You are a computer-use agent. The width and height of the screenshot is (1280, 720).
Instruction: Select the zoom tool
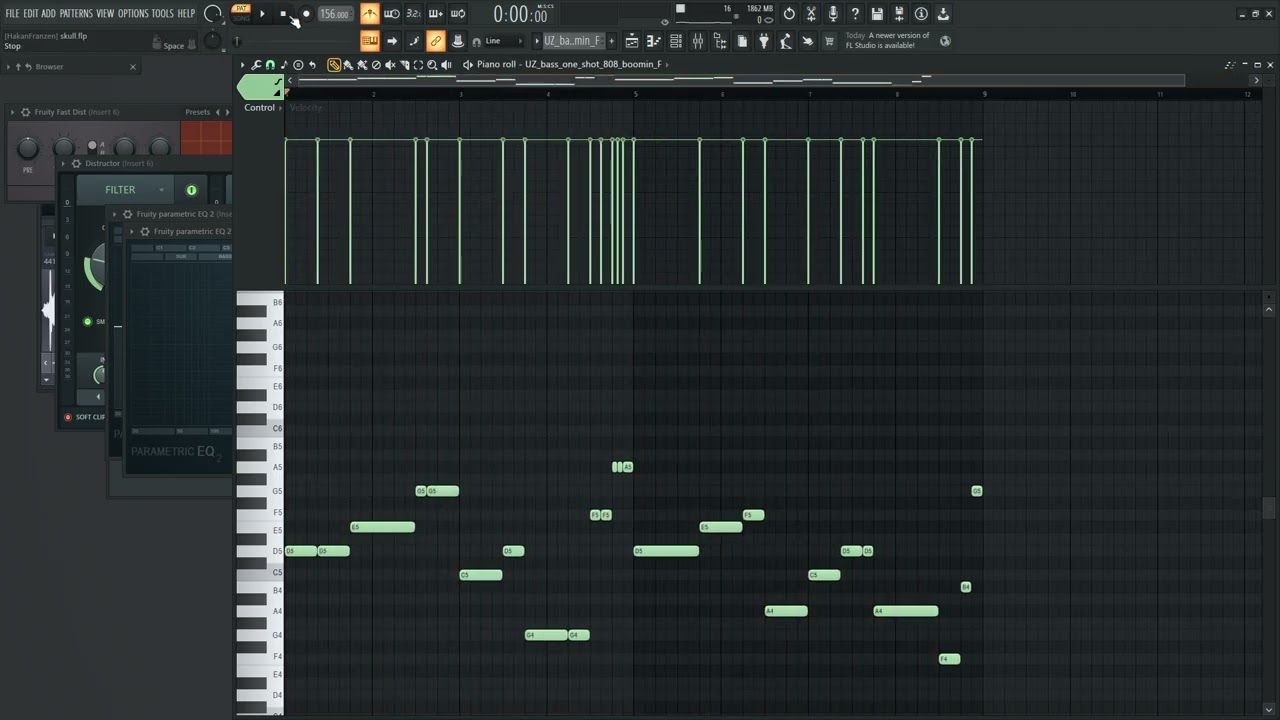(x=432, y=65)
